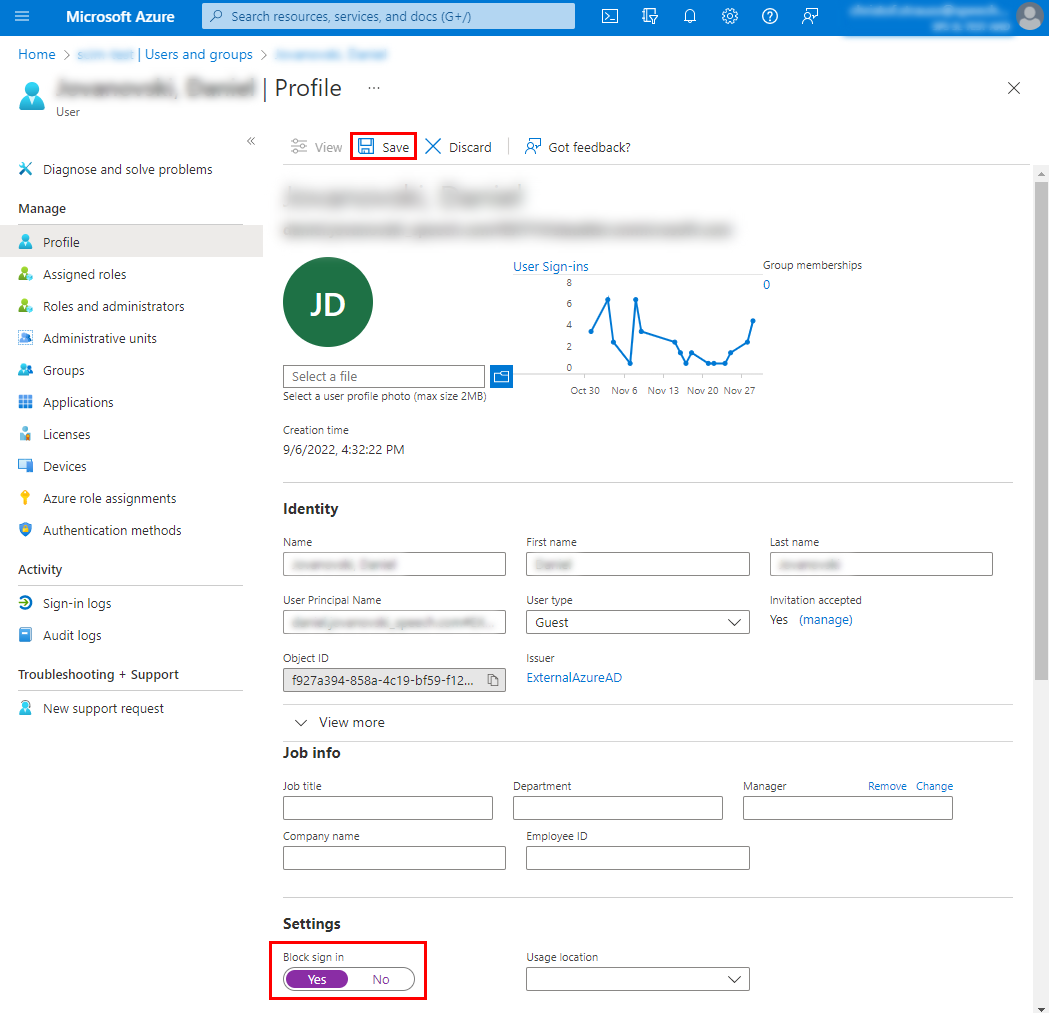Click the account avatar in the header
The height and width of the screenshot is (1013, 1049).
pyautogui.click(x=1029, y=17)
